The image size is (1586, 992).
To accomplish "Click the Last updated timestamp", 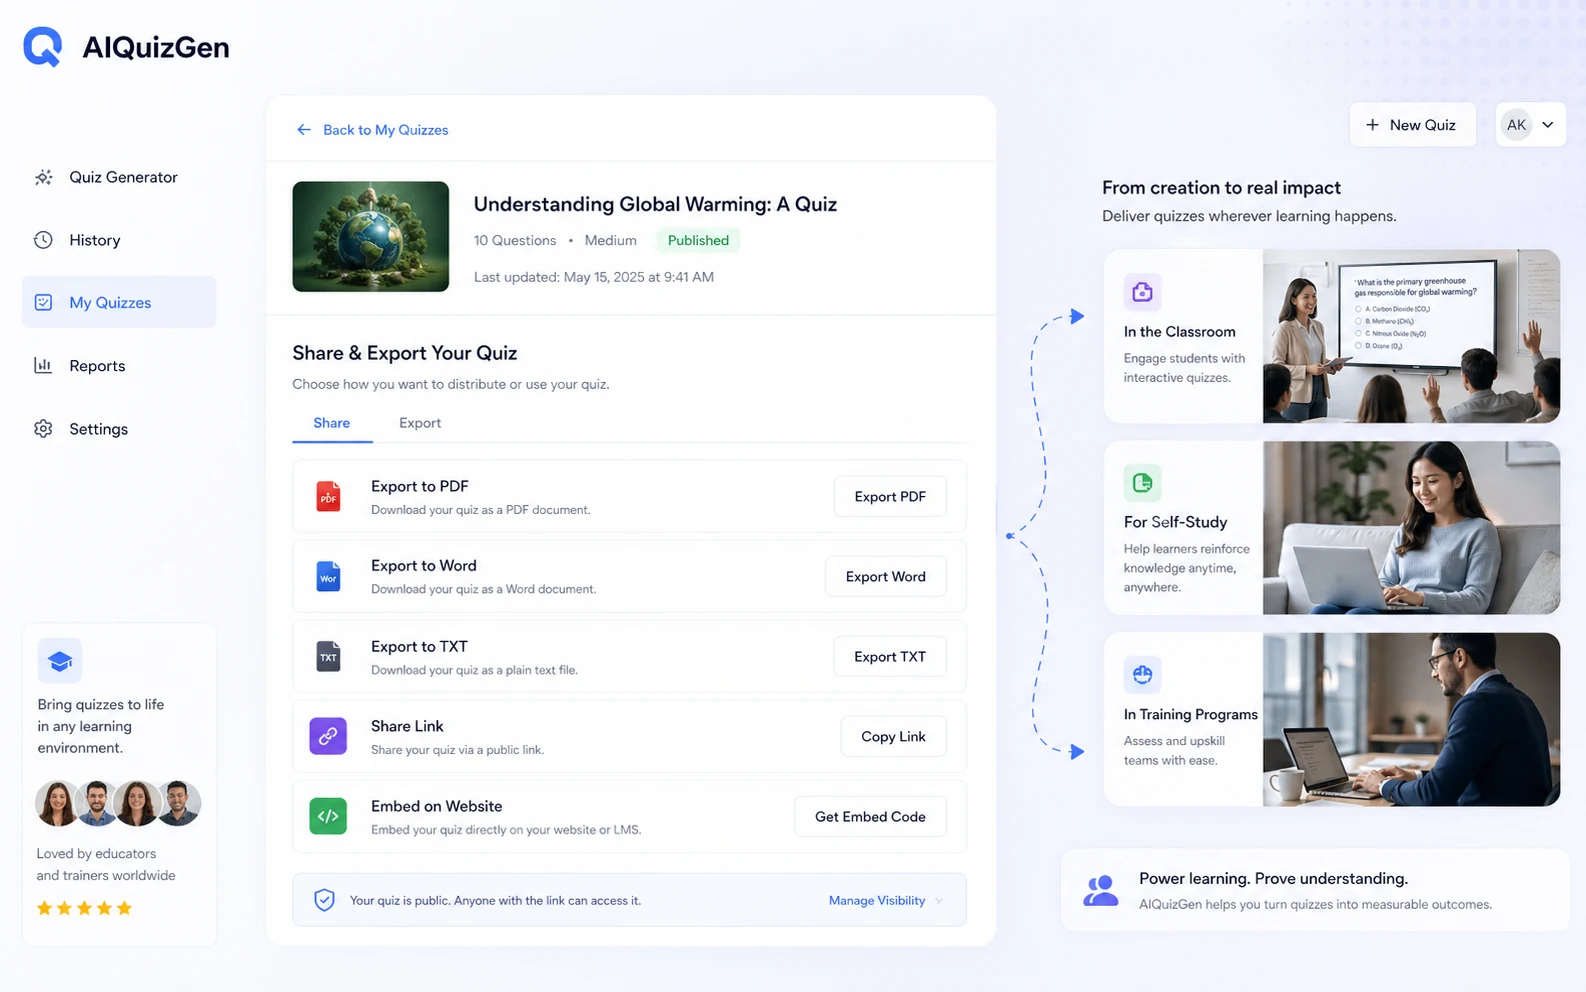I will pyautogui.click(x=594, y=277).
